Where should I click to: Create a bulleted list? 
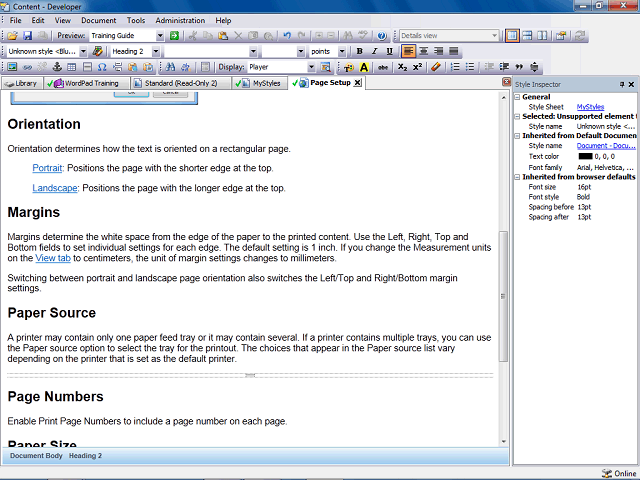(470, 67)
